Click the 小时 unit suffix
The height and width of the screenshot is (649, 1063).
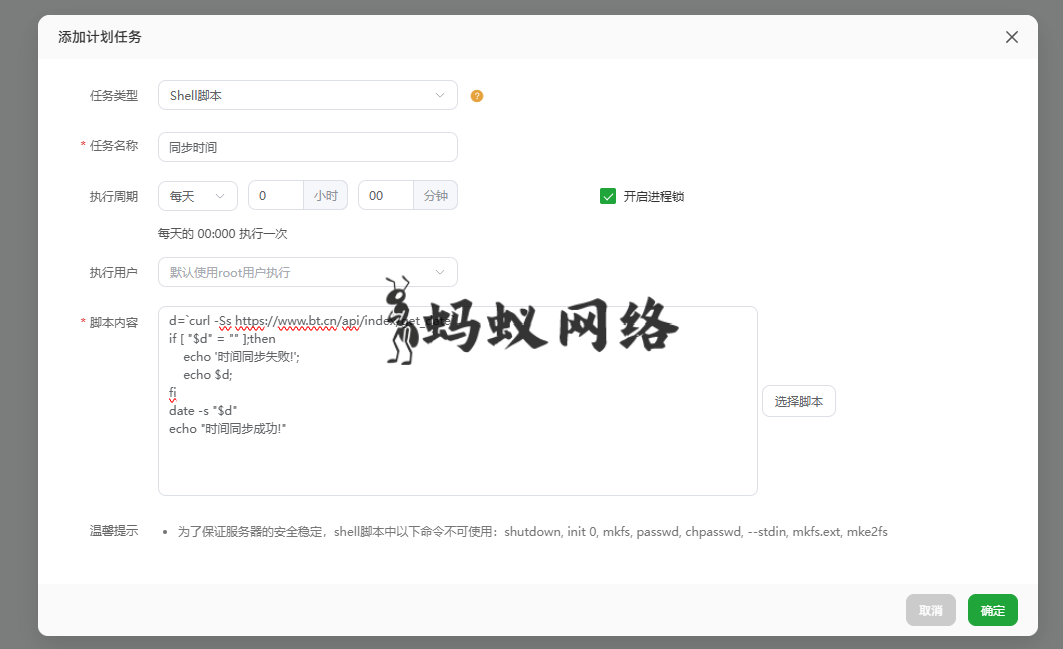(x=326, y=196)
